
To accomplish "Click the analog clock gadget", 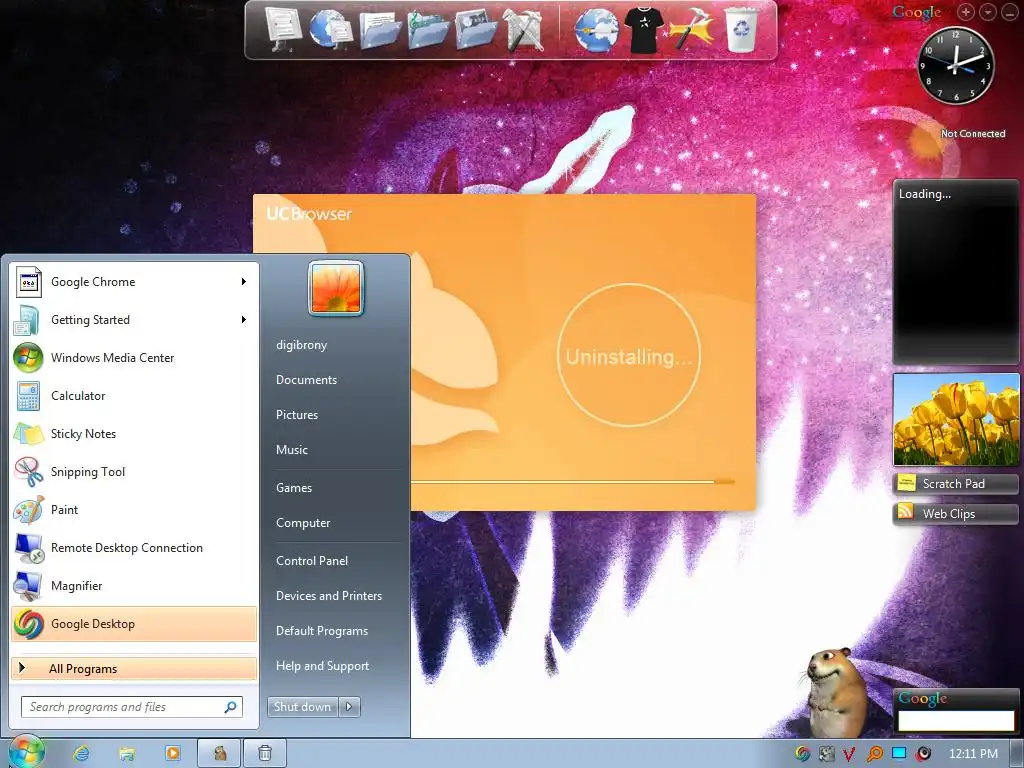I will [x=955, y=65].
